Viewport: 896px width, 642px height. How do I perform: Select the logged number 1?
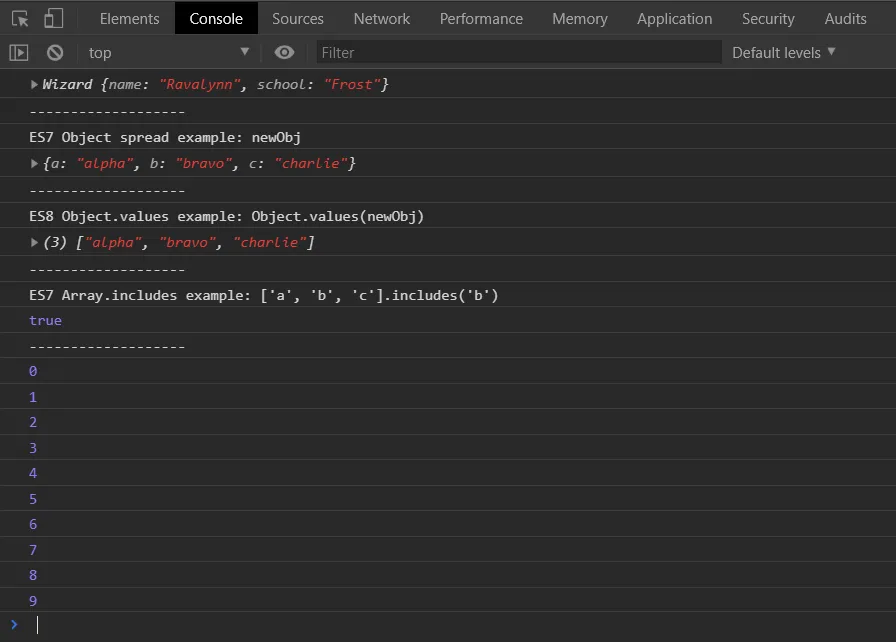tap(33, 397)
